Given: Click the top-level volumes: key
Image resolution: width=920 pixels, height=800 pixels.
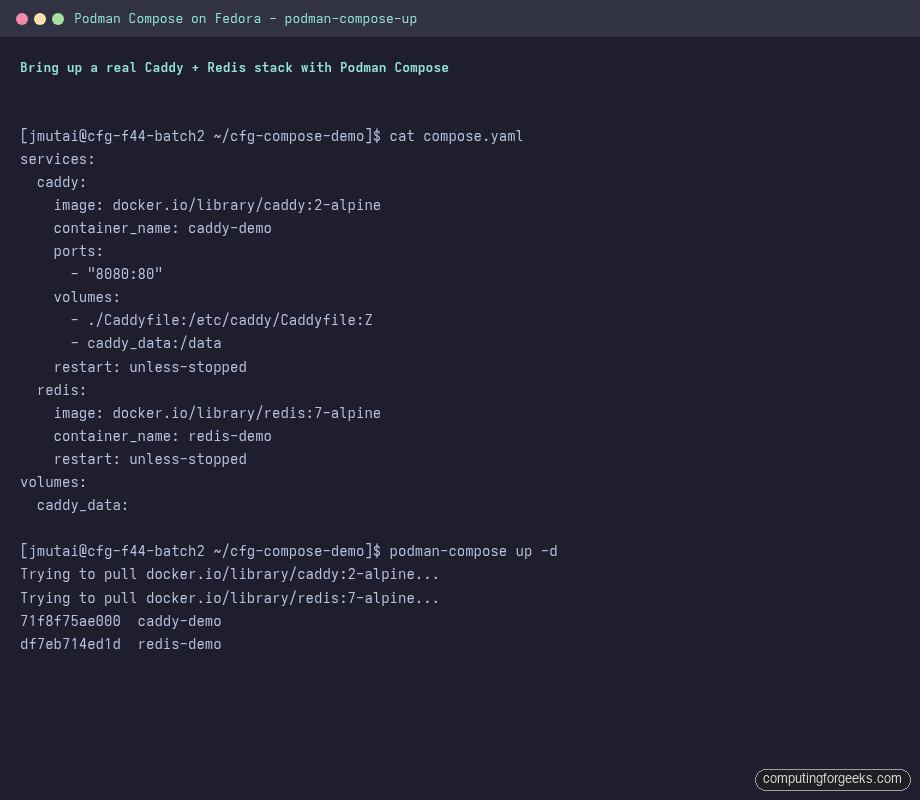Looking at the screenshot, I should coord(53,482).
